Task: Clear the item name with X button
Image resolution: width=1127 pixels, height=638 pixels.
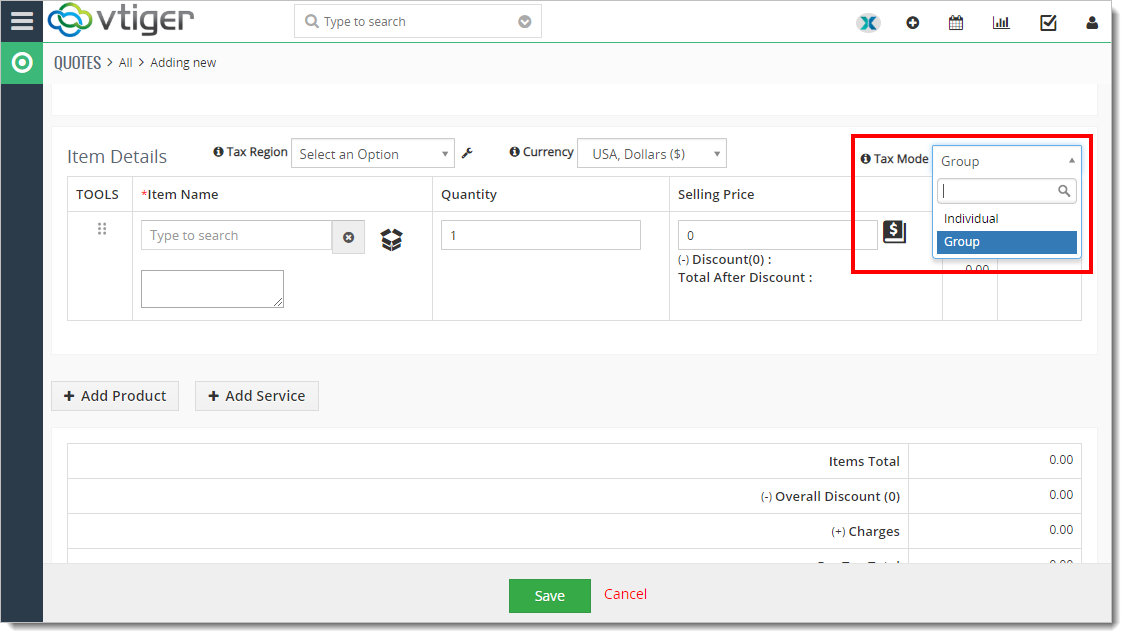Action: (349, 237)
